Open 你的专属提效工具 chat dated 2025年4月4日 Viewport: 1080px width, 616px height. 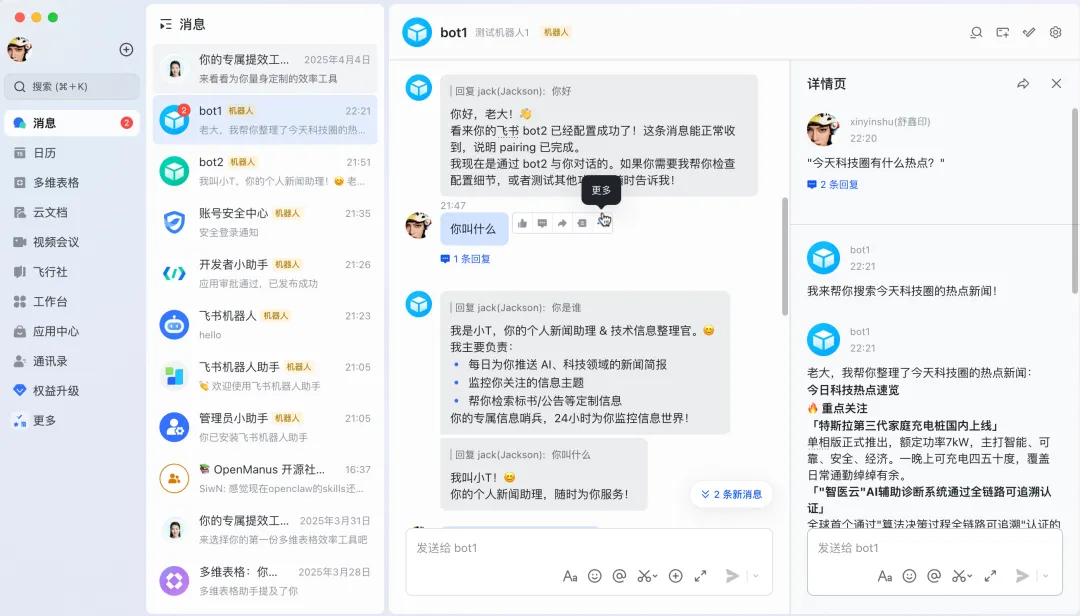point(265,69)
